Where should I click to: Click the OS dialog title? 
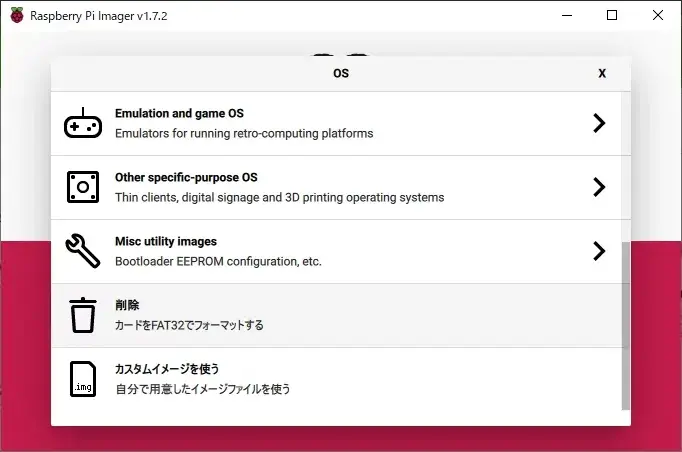pos(341,73)
